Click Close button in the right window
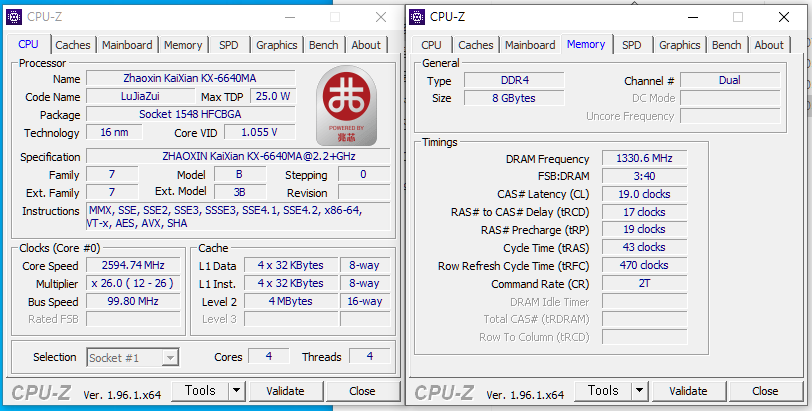 [765, 391]
